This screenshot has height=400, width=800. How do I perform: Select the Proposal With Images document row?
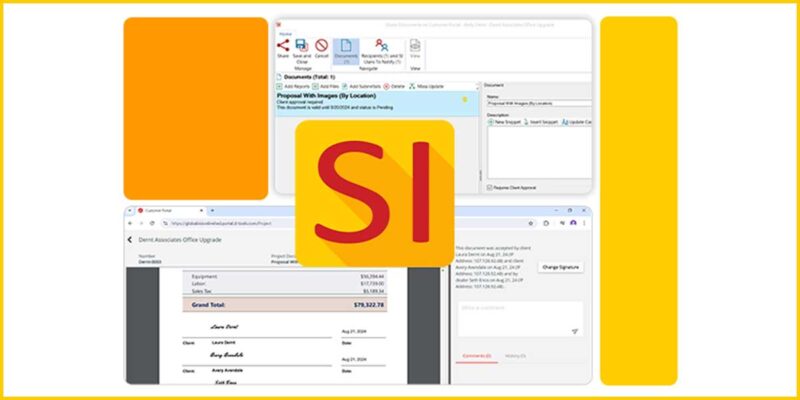click(x=378, y=102)
